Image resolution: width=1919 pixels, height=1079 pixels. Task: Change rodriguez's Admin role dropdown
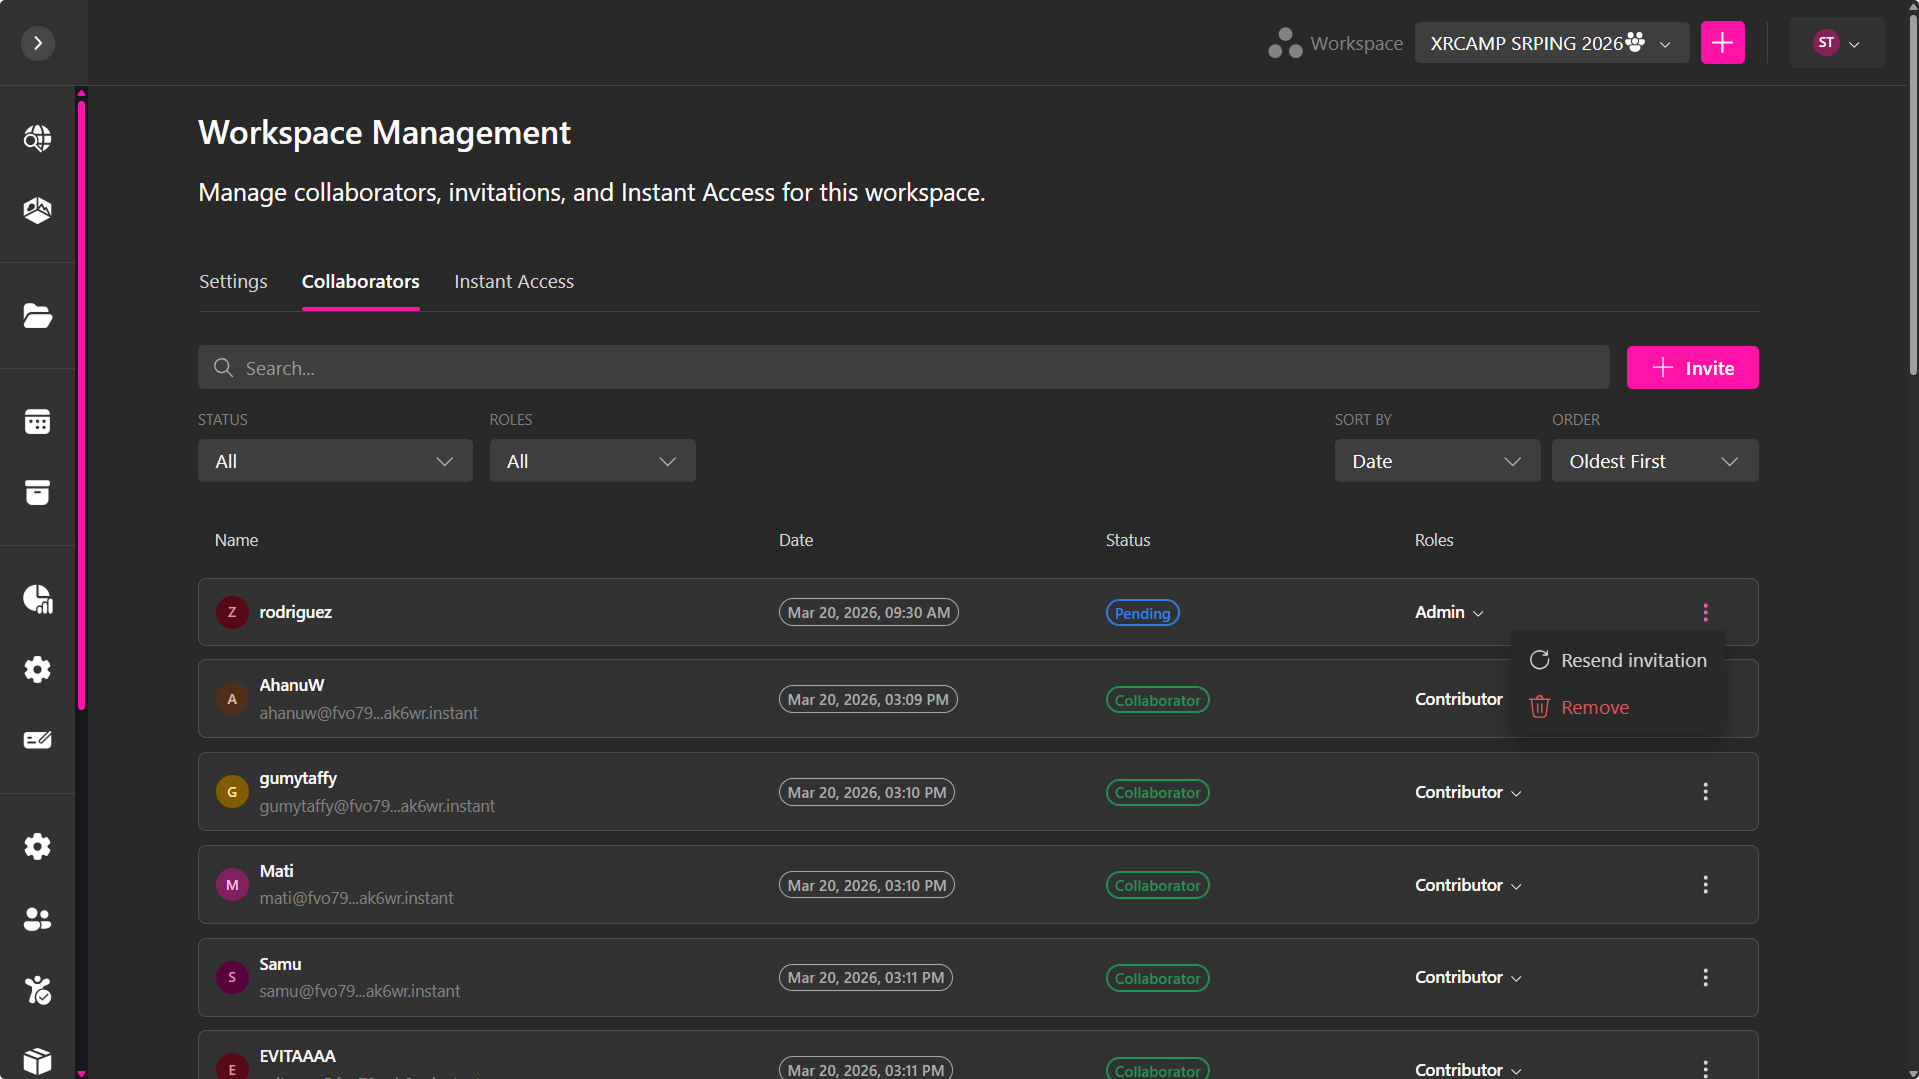[x=1449, y=612]
